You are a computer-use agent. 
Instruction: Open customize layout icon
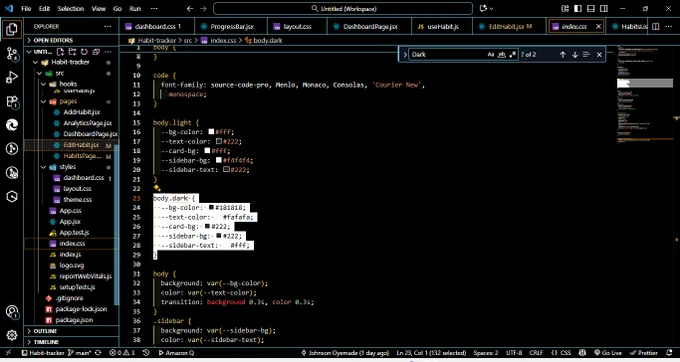[x=565, y=8]
